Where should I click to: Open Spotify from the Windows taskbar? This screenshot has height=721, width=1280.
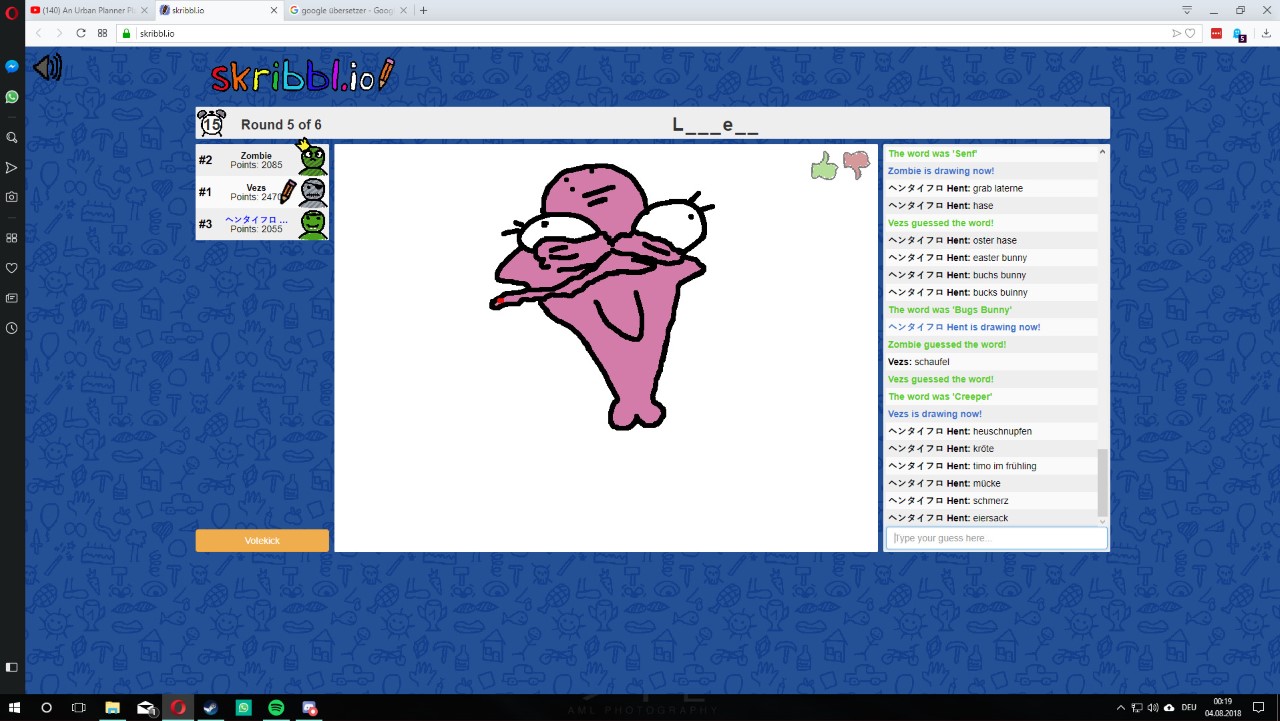pos(276,708)
